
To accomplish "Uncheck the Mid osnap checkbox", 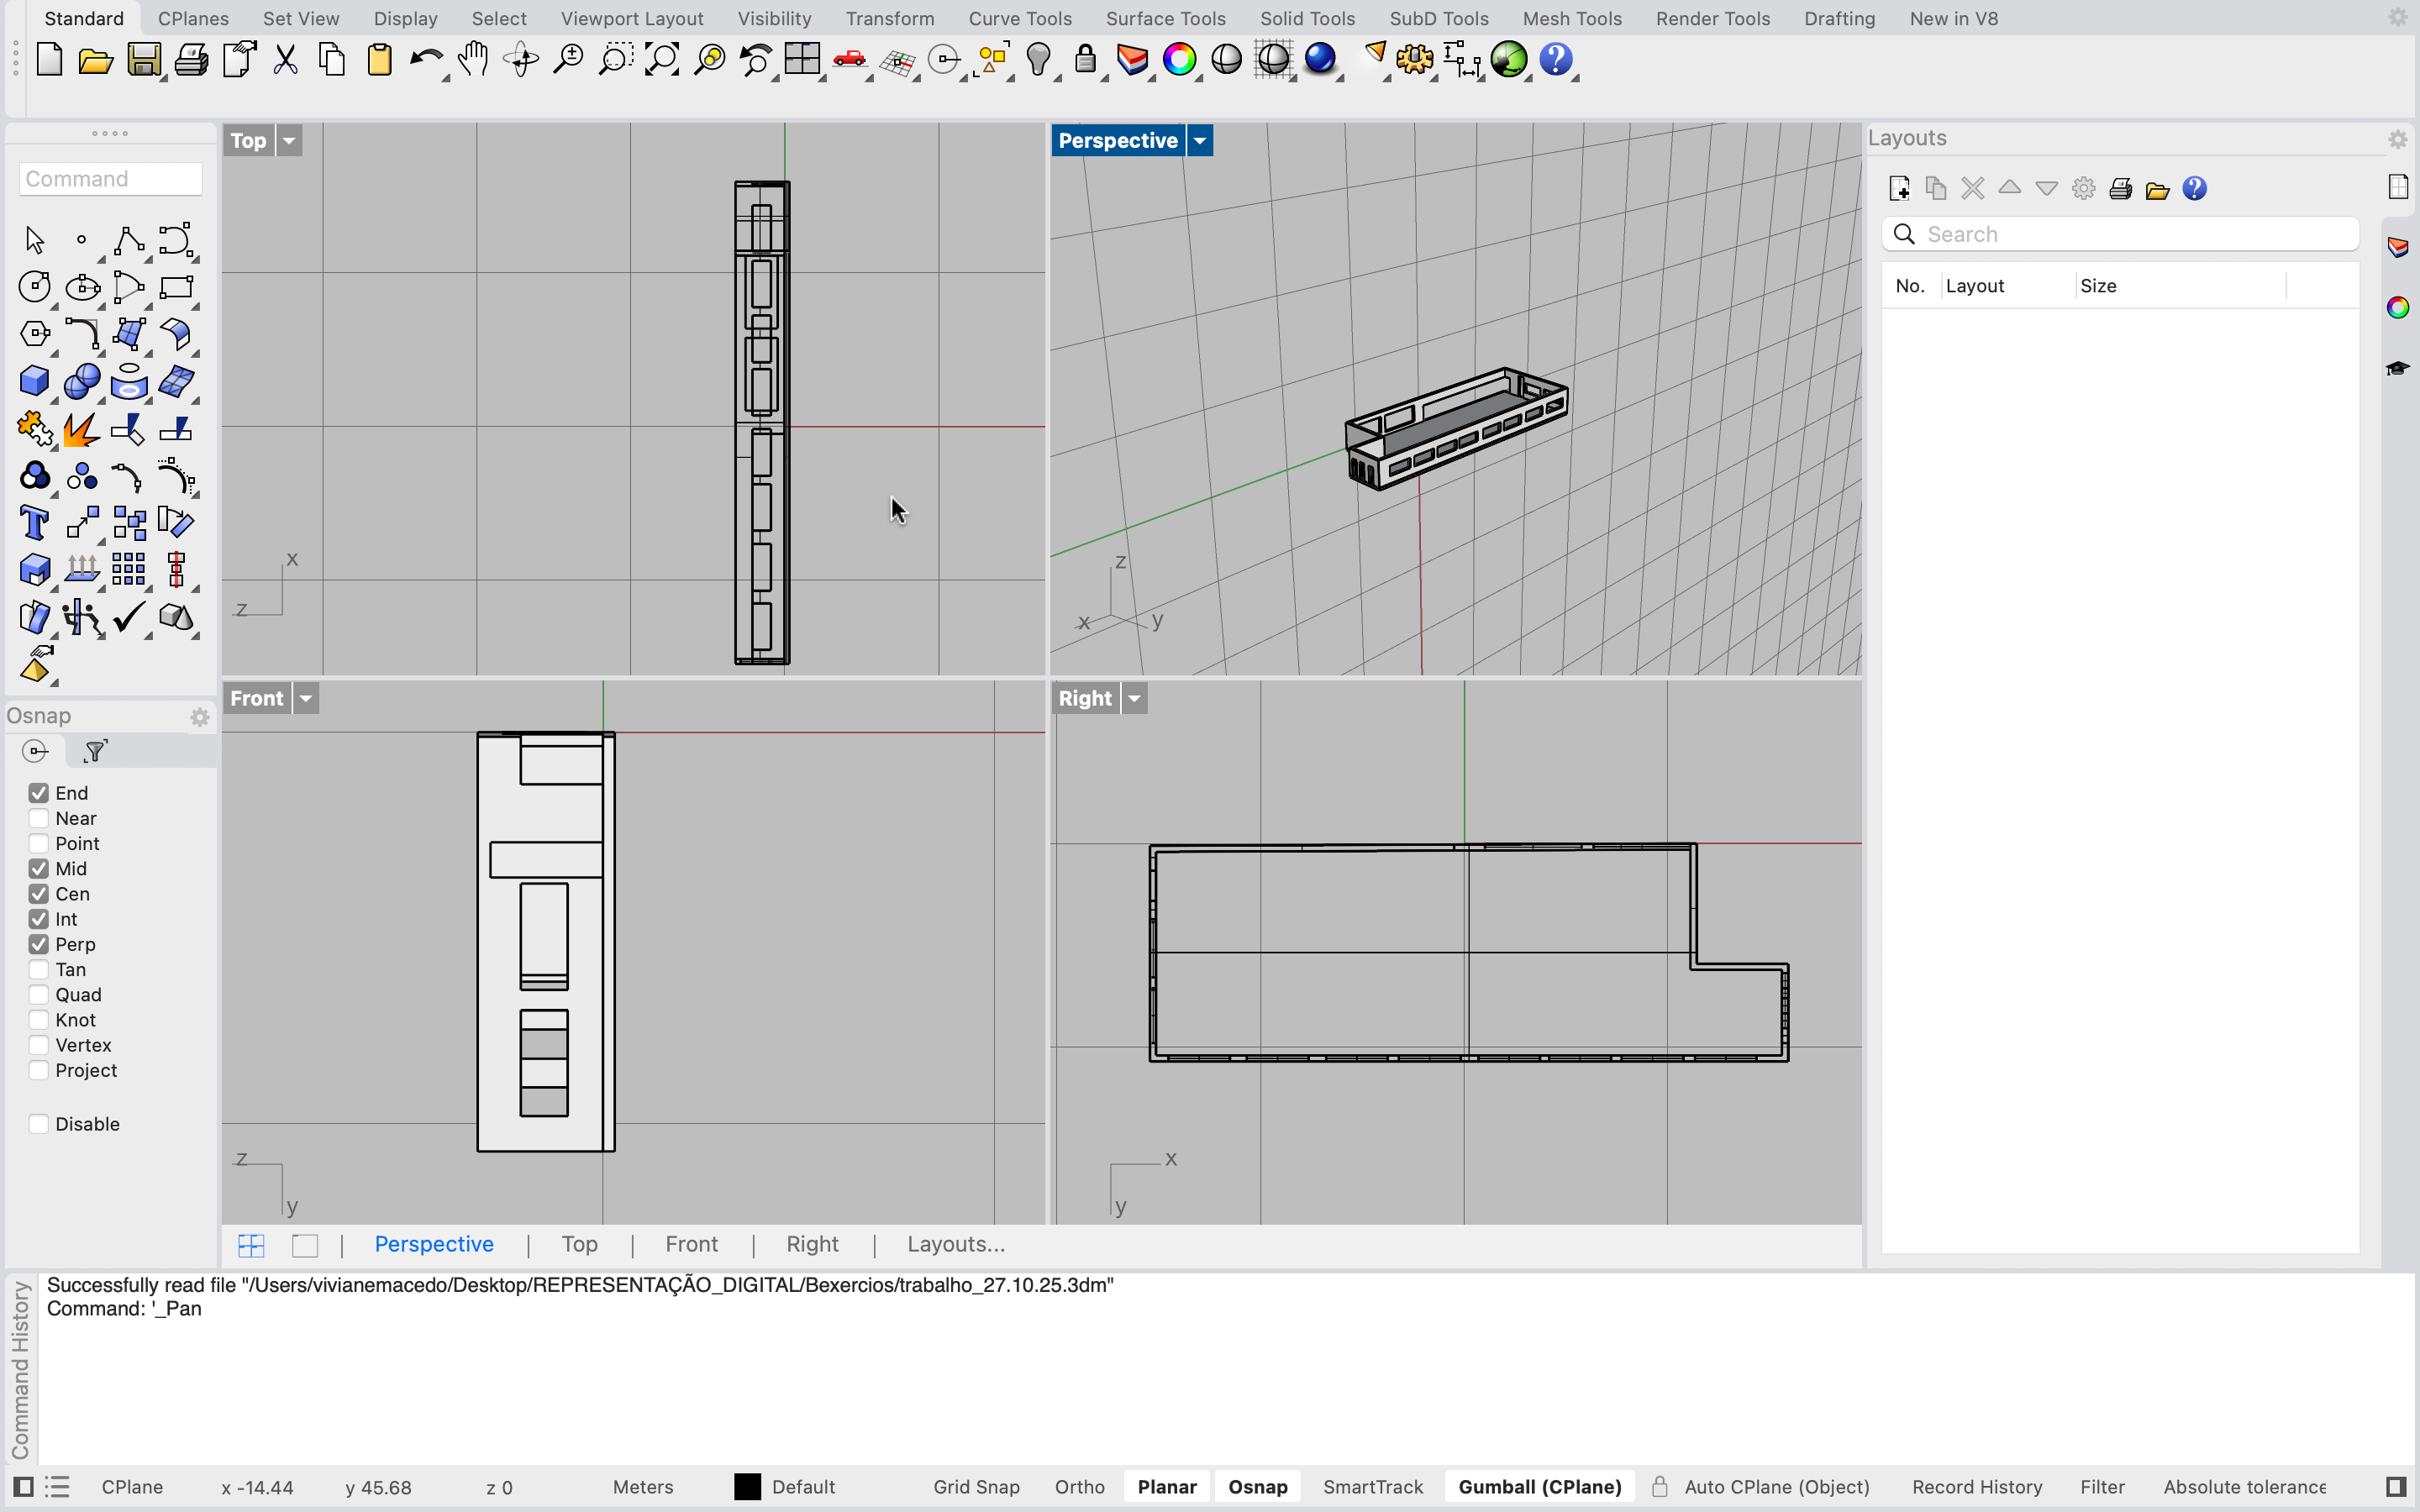I will [39, 868].
